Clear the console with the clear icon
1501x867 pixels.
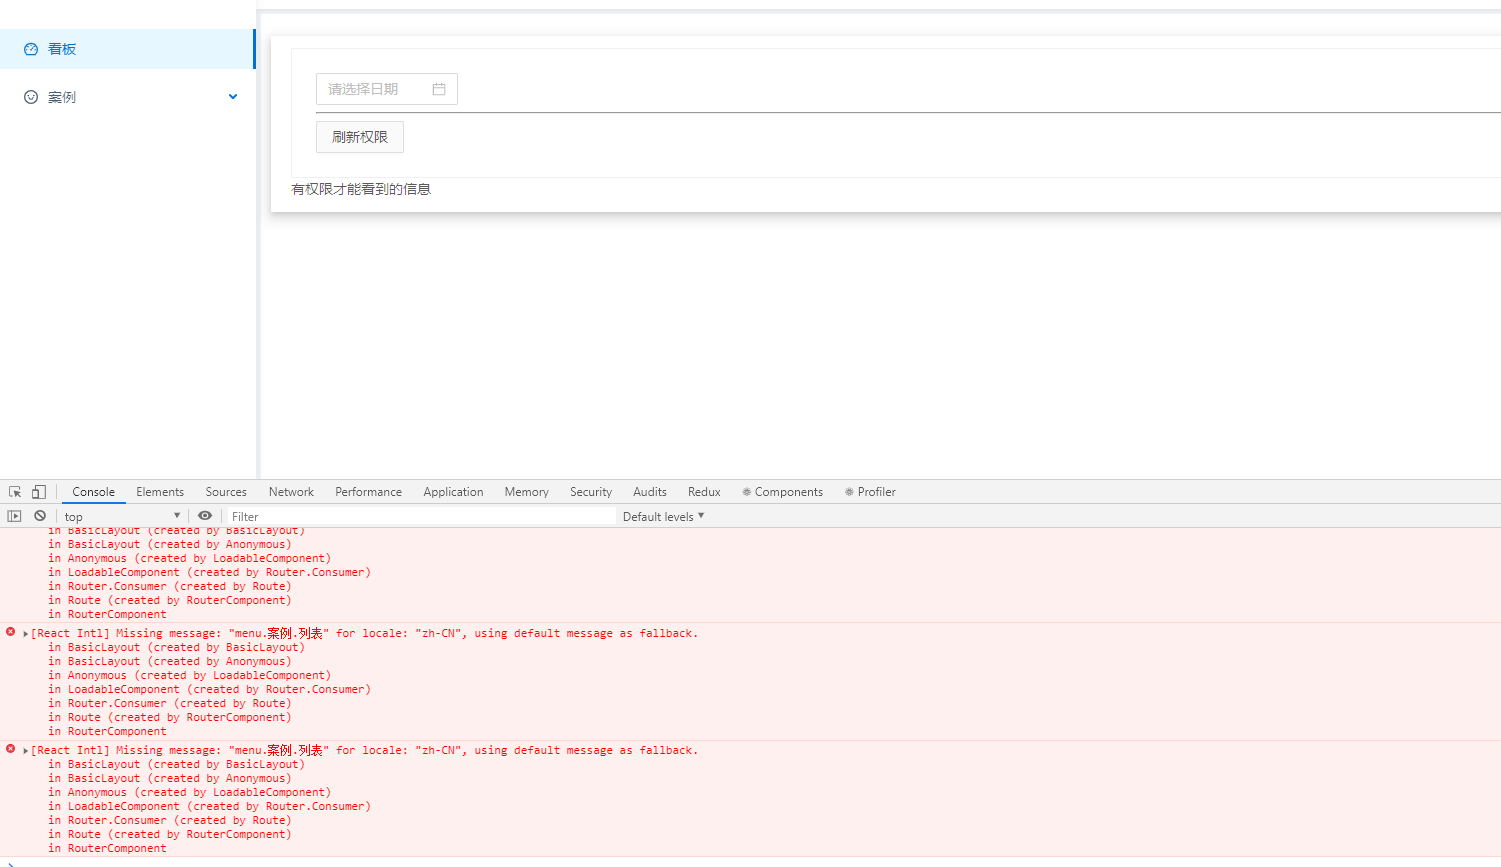pos(40,516)
